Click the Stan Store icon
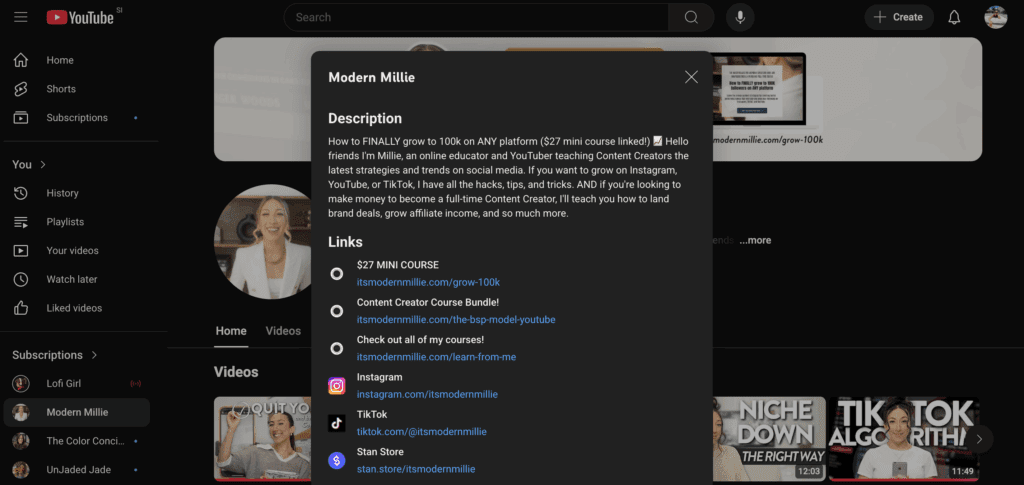The width and height of the screenshot is (1024, 485). pyautogui.click(x=337, y=460)
